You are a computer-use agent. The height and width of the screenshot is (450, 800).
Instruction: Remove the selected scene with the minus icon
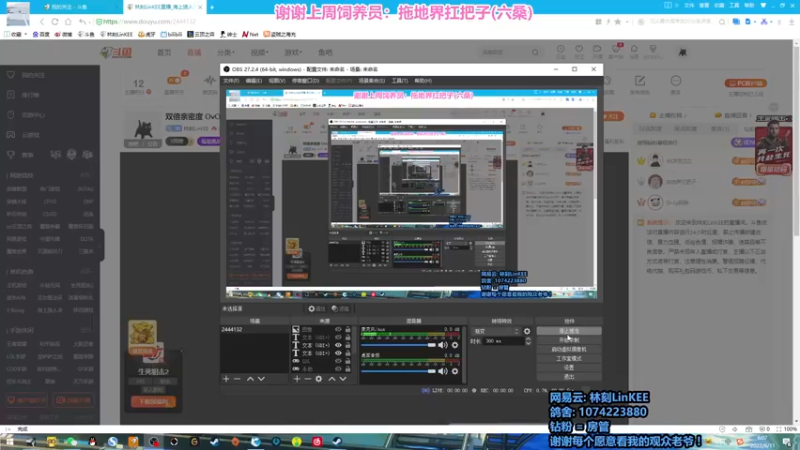tap(237, 379)
